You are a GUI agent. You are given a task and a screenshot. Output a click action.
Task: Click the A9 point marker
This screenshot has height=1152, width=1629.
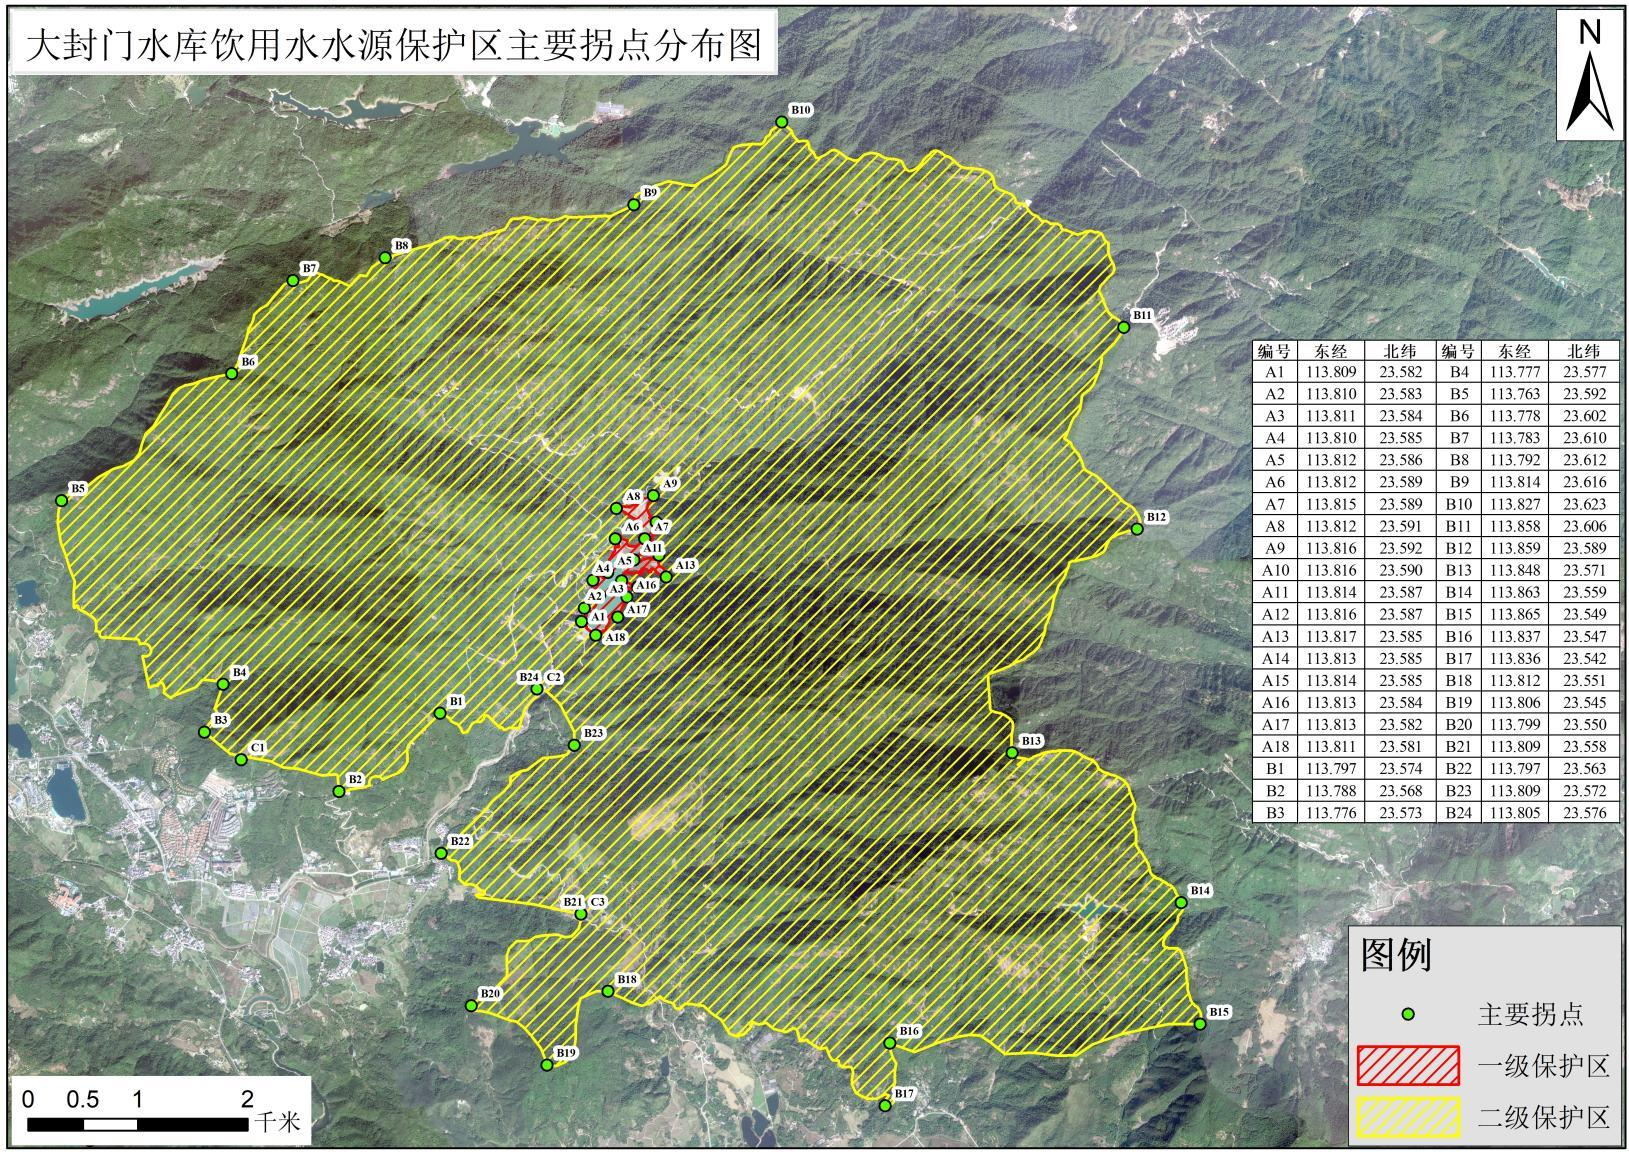[x=654, y=495]
